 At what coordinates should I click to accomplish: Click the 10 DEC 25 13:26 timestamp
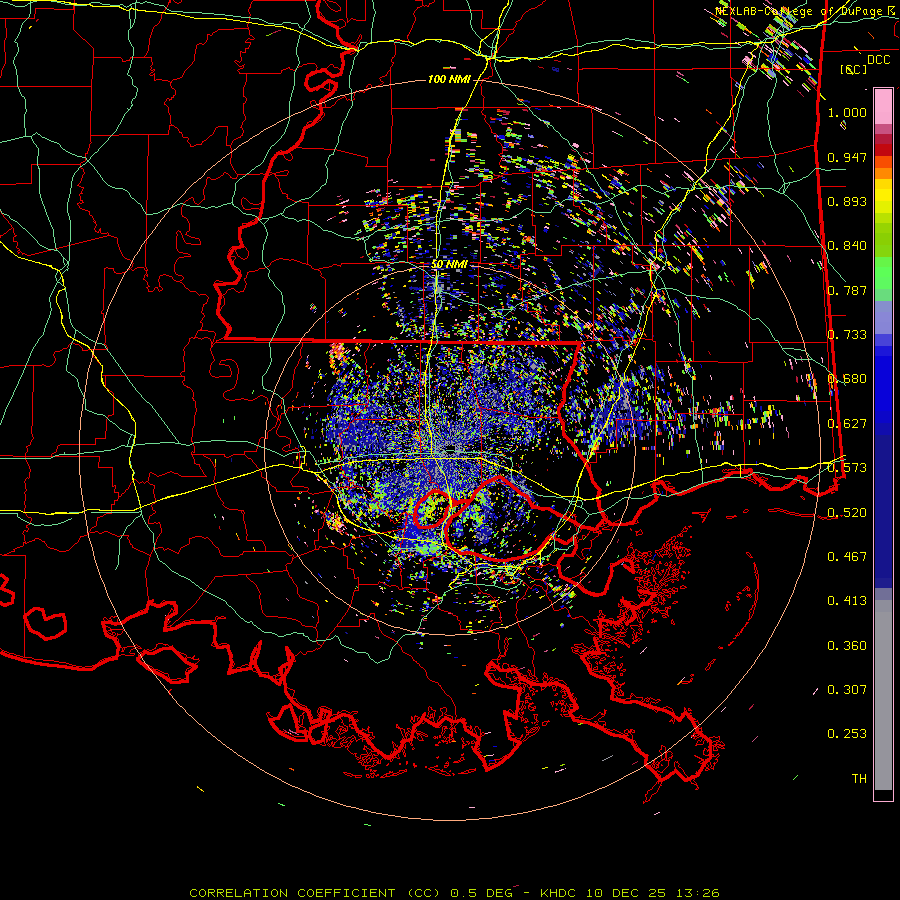(654, 893)
